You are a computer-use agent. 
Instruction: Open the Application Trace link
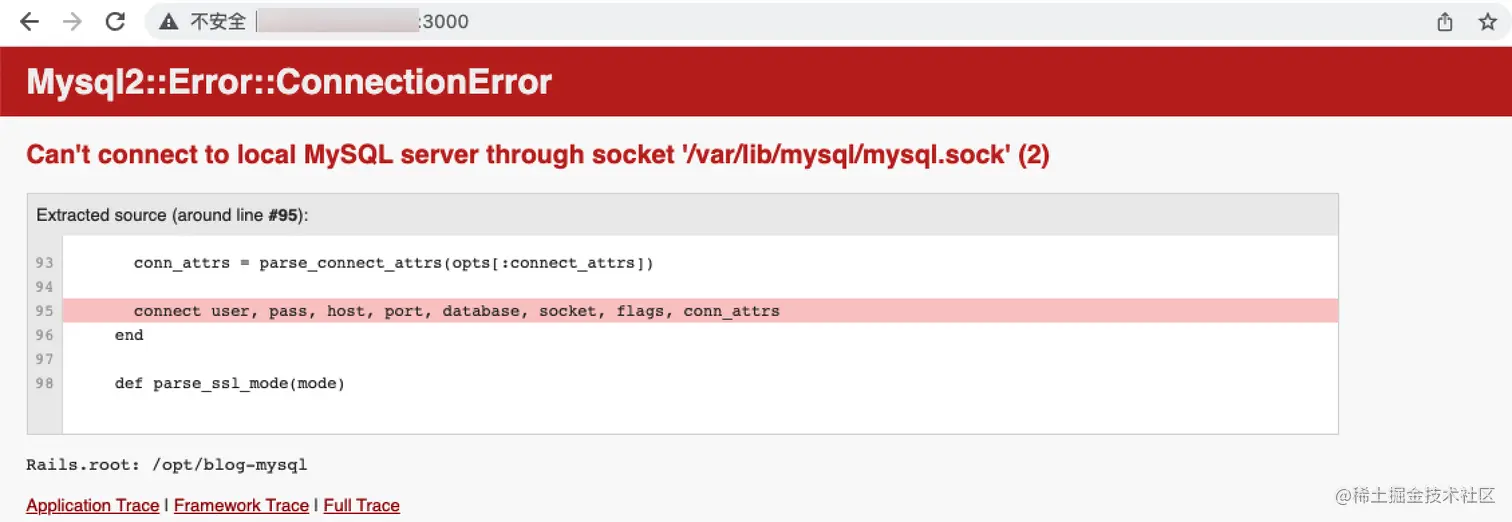point(93,505)
